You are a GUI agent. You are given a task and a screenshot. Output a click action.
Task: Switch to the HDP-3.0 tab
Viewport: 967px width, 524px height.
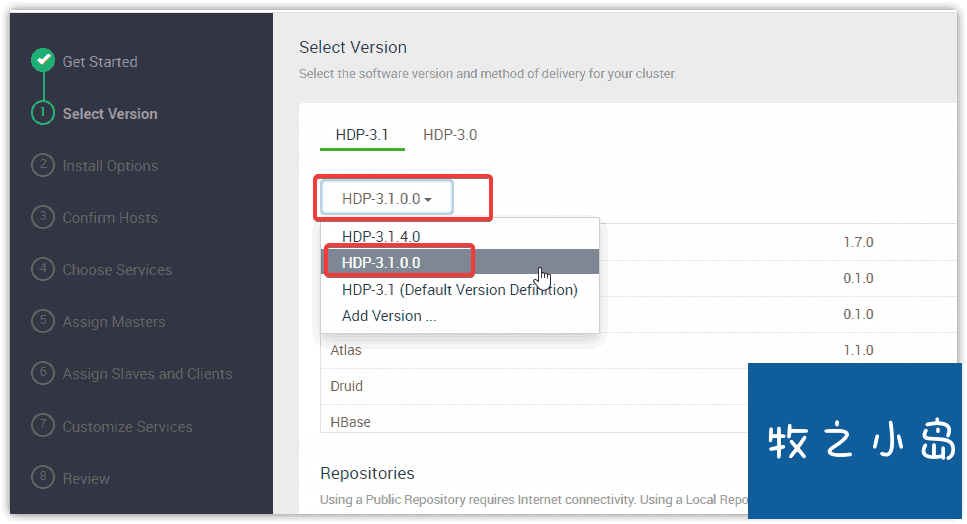[450, 135]
